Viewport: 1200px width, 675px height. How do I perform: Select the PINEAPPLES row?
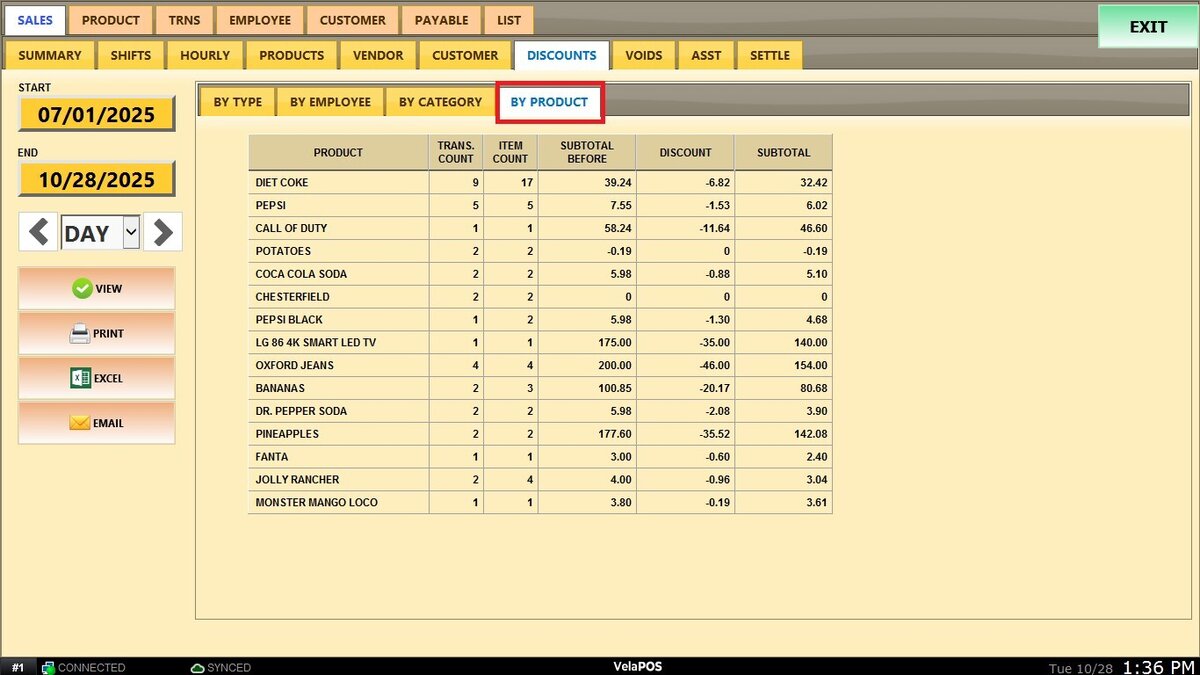540,434
